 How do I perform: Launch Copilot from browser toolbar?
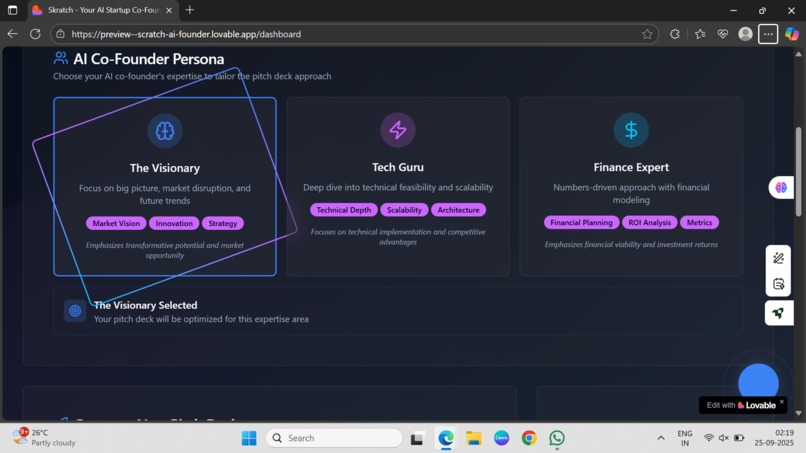792,34
